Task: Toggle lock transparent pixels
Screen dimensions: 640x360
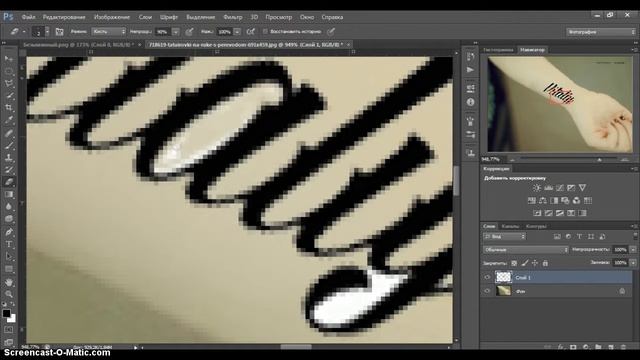Action: point(514,263)
